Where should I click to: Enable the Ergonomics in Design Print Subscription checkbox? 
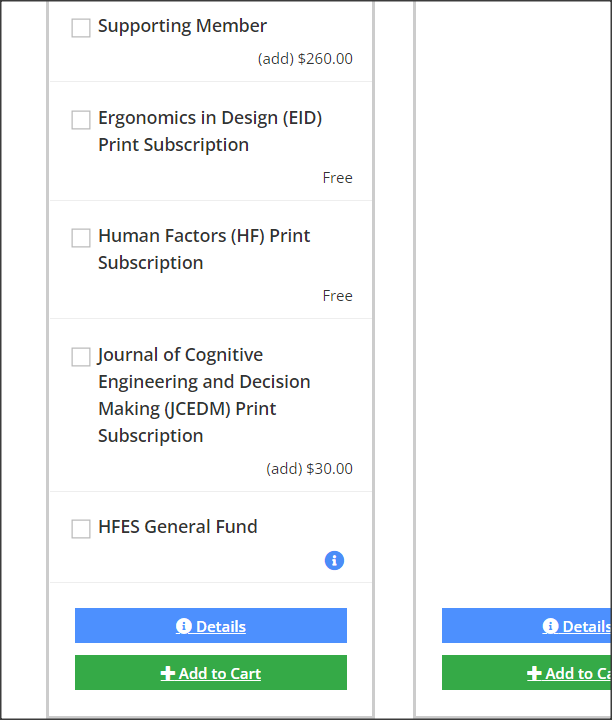[81, 120]
